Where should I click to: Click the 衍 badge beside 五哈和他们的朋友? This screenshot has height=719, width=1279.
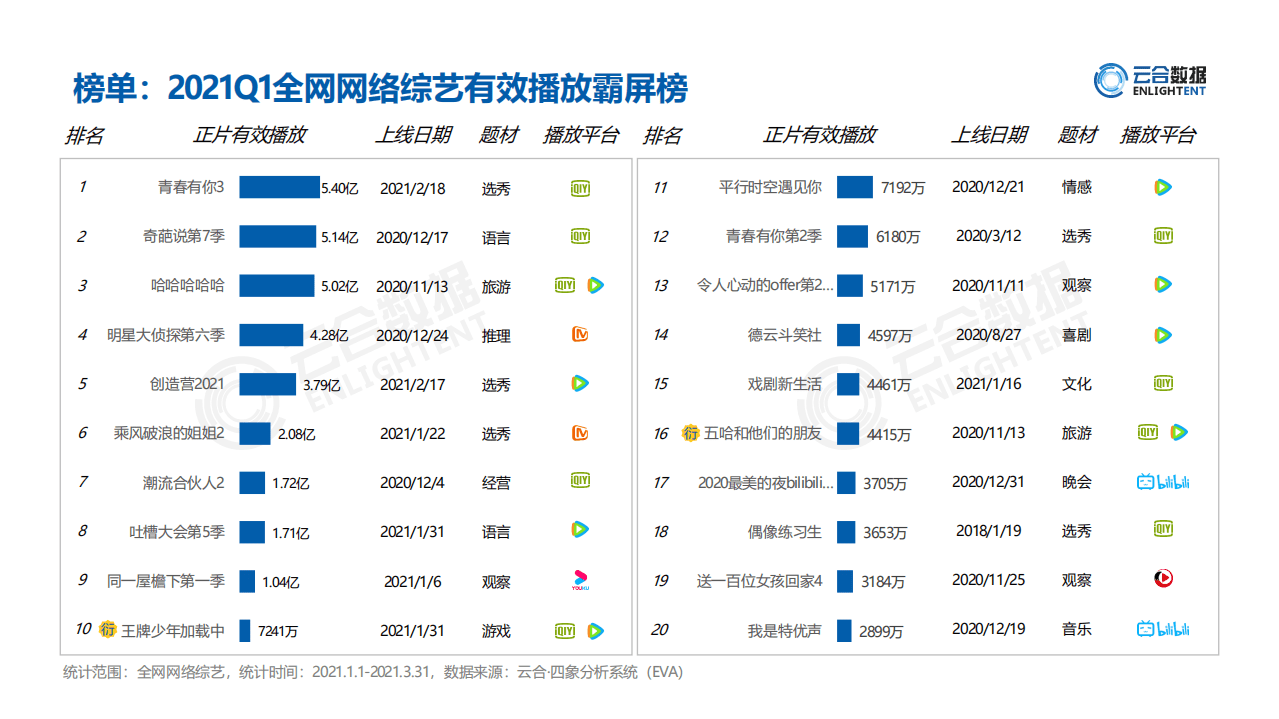coord(690,433)
